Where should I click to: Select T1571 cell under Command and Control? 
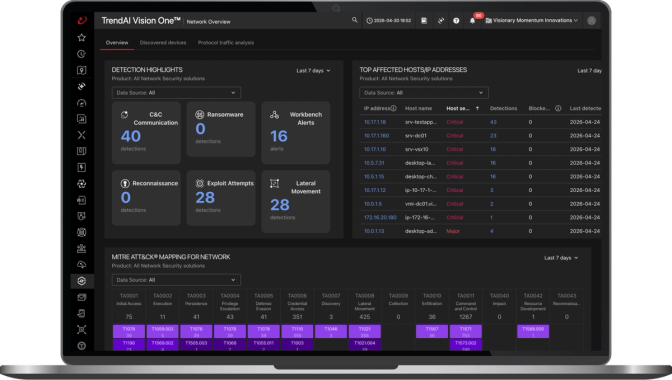pos(466,331)
